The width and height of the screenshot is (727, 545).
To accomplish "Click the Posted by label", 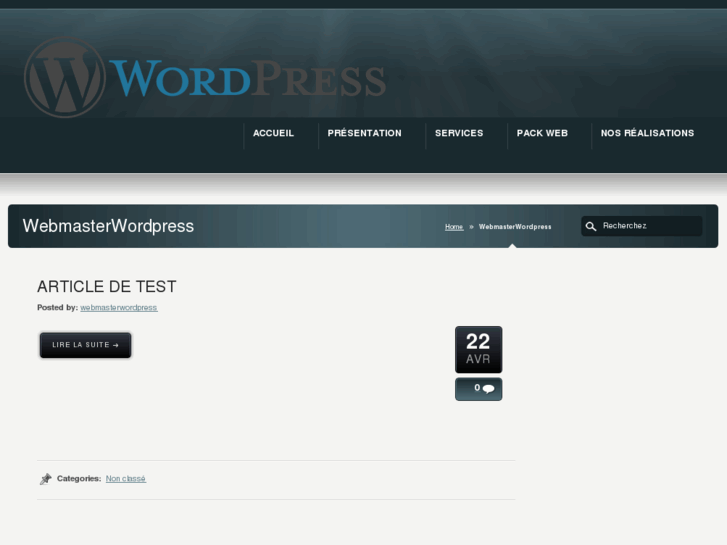I will coord(57,308).
